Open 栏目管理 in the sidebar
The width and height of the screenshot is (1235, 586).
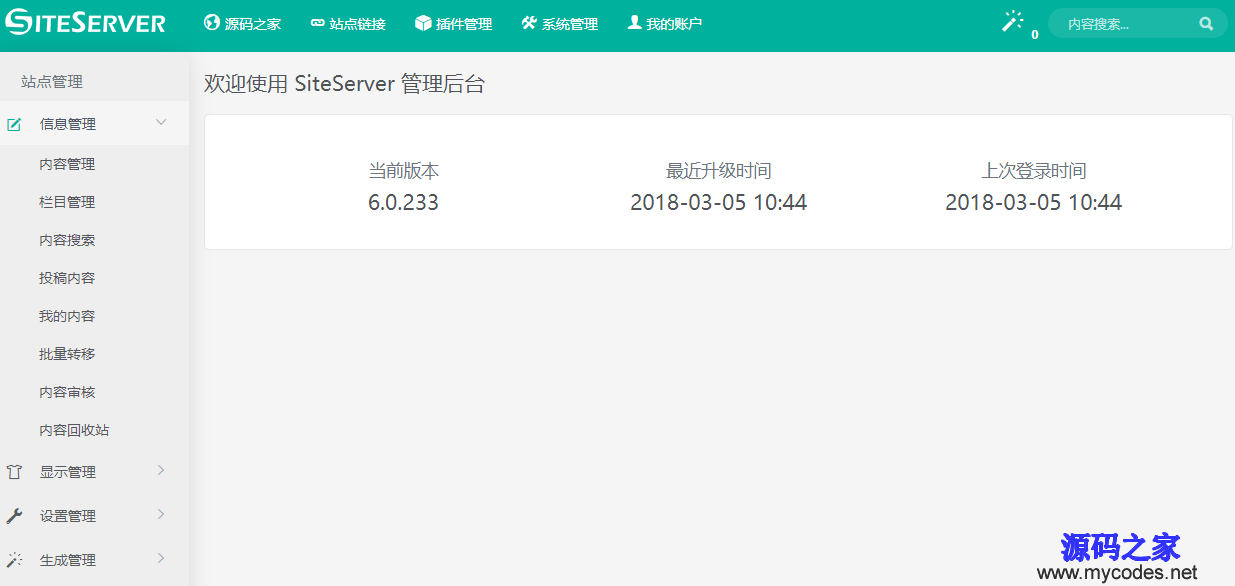(x=67, y=202)
